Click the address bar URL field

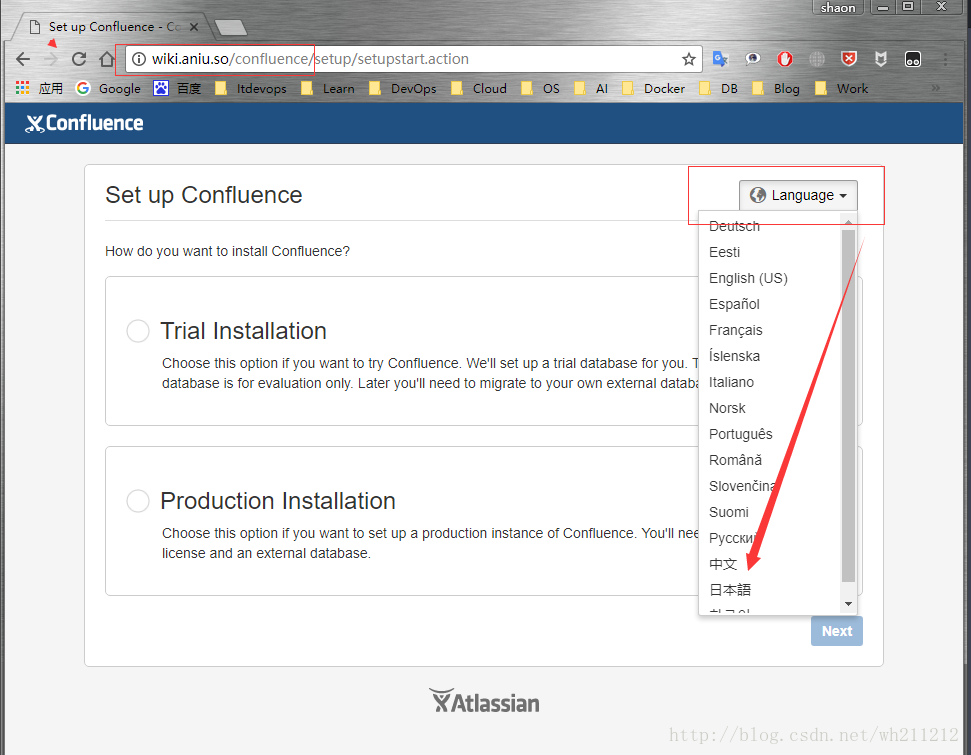pyautogui.click(x=400, y=59)
